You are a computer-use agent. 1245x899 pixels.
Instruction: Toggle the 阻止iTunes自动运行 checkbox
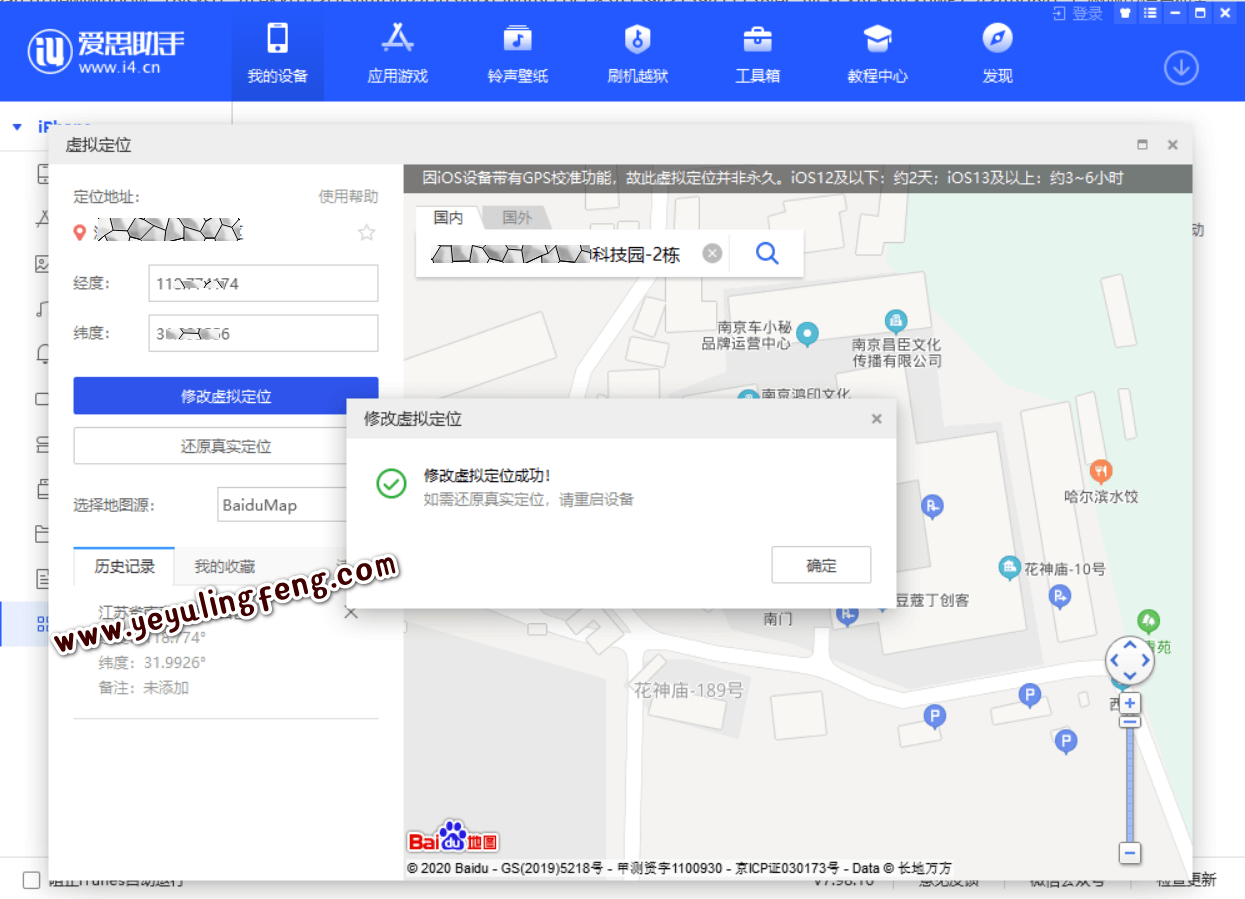pyautogui.click(x=32, y=880)
